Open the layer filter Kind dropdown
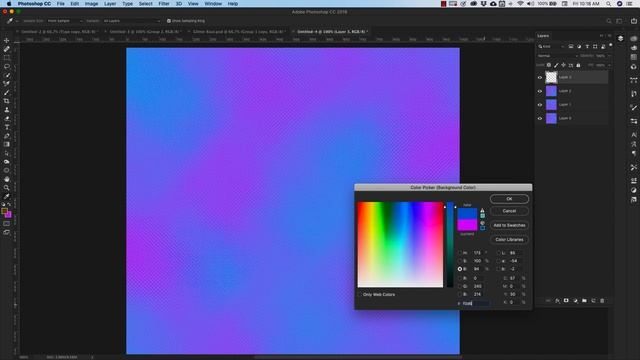Image resolution: width=640 pixels, height=360 pixels. pos(551,47)
